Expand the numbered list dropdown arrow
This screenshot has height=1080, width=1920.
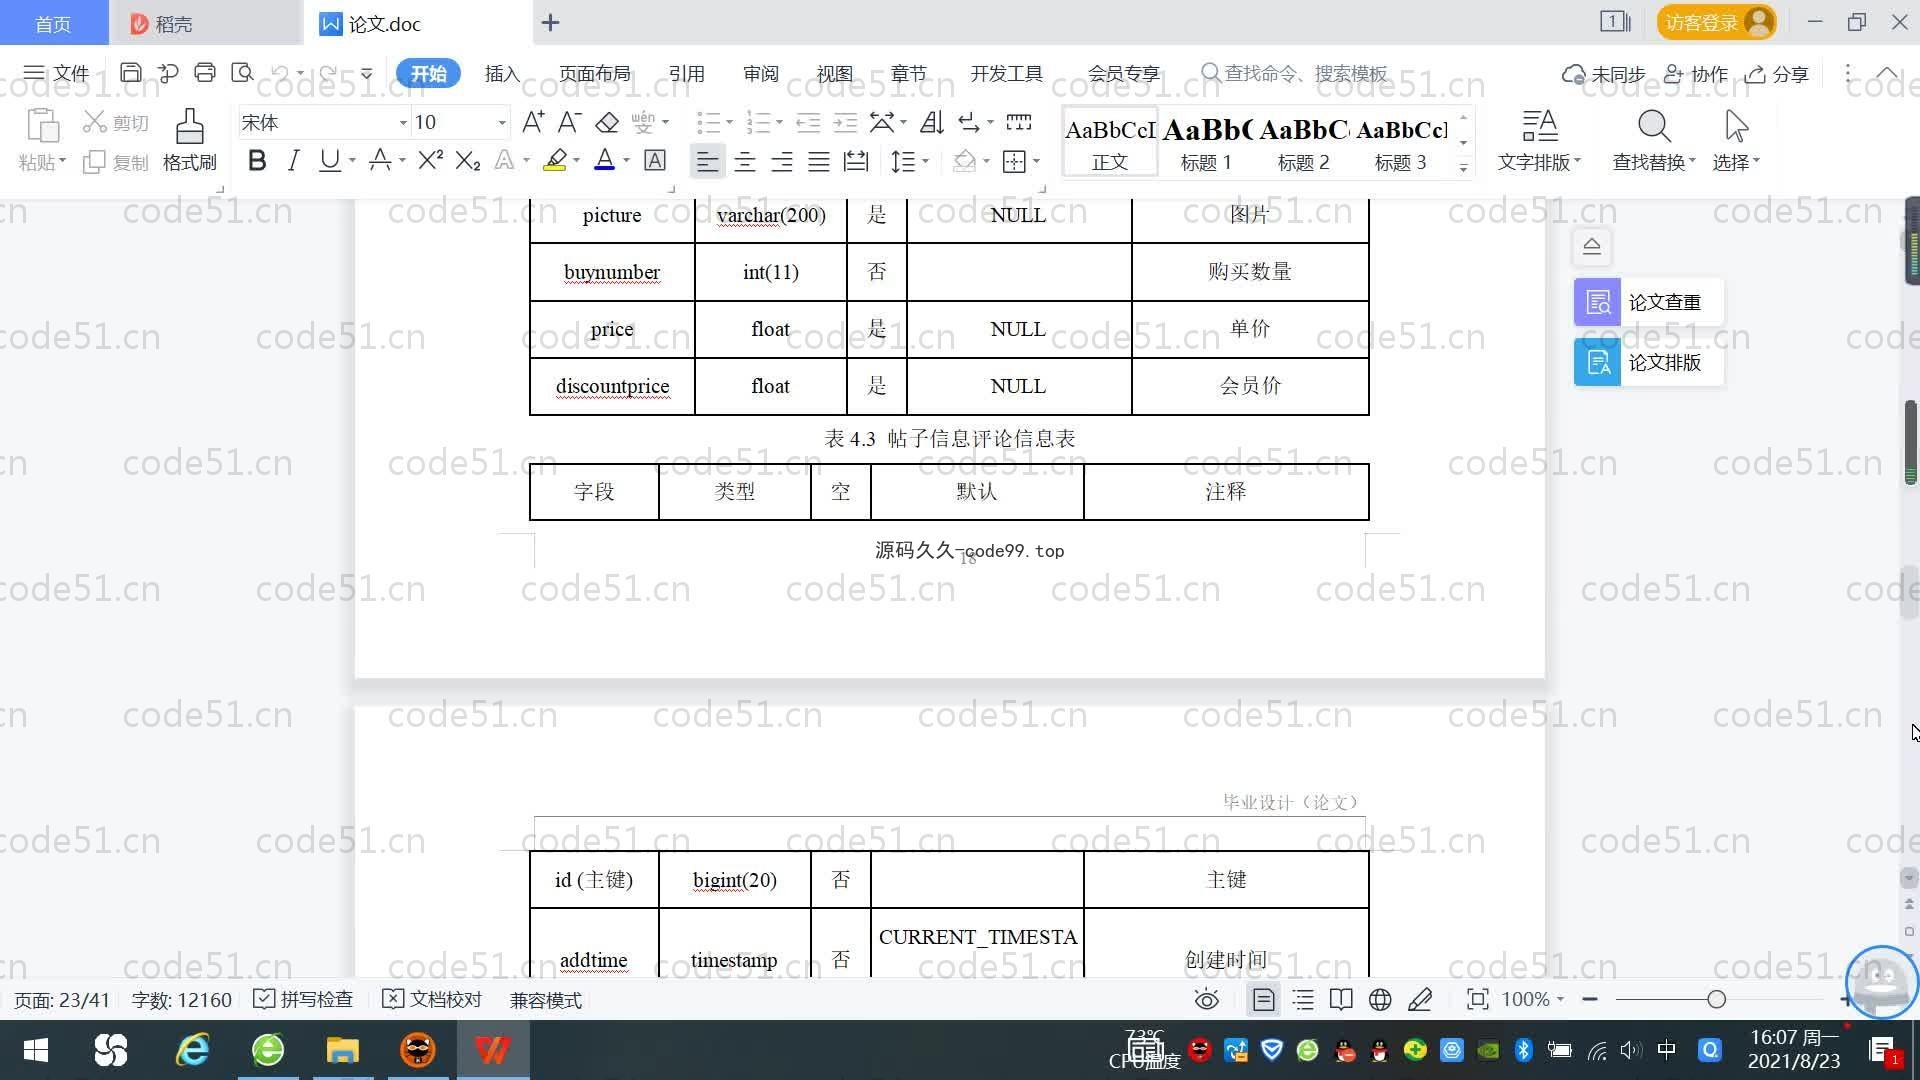tap(779, 123)
